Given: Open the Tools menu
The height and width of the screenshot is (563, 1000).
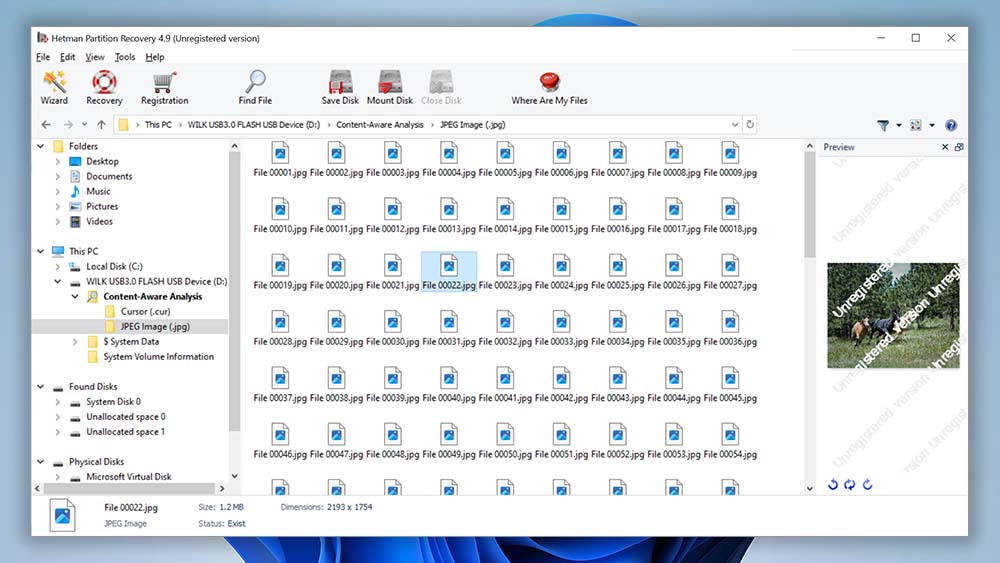Looking at the screenshot, I should [125, 57].
